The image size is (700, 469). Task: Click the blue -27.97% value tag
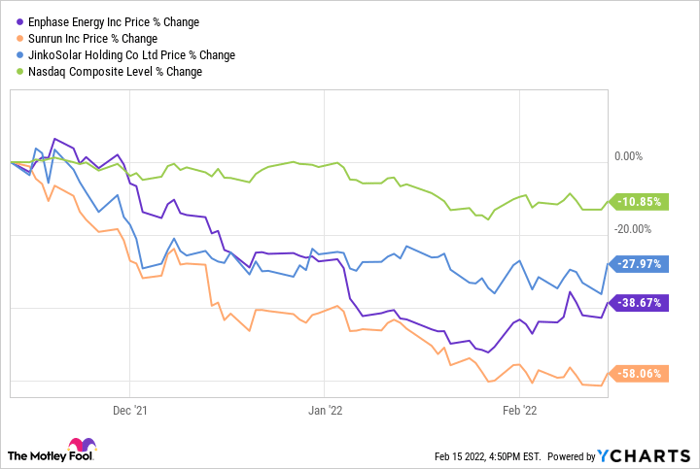point(636,262)
